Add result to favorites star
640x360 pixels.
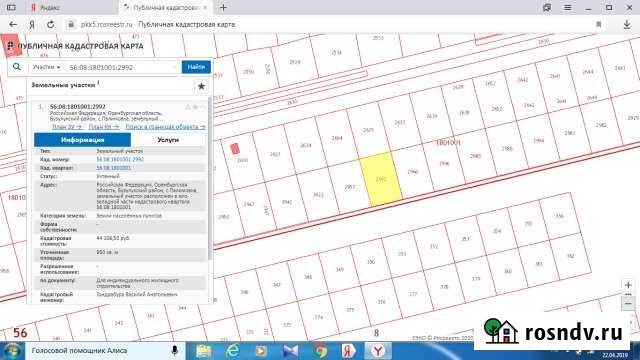click(201, 86)
